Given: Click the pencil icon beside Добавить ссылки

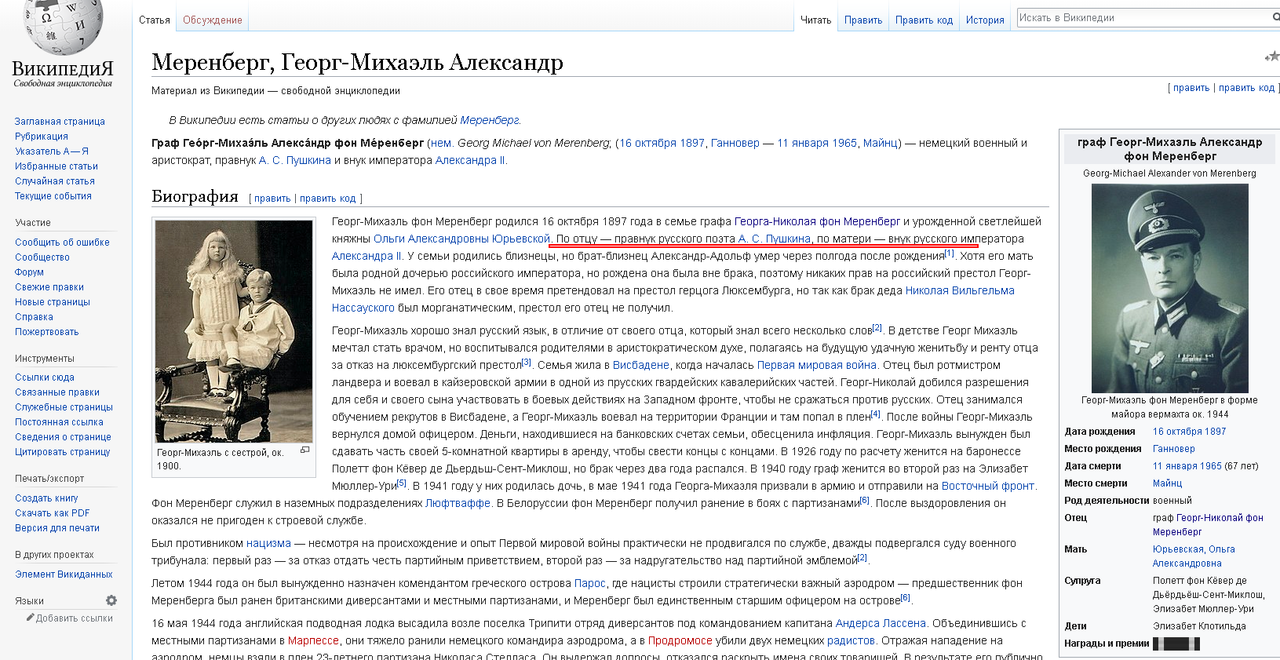Looking at the screenshot, I should [31, 618].
